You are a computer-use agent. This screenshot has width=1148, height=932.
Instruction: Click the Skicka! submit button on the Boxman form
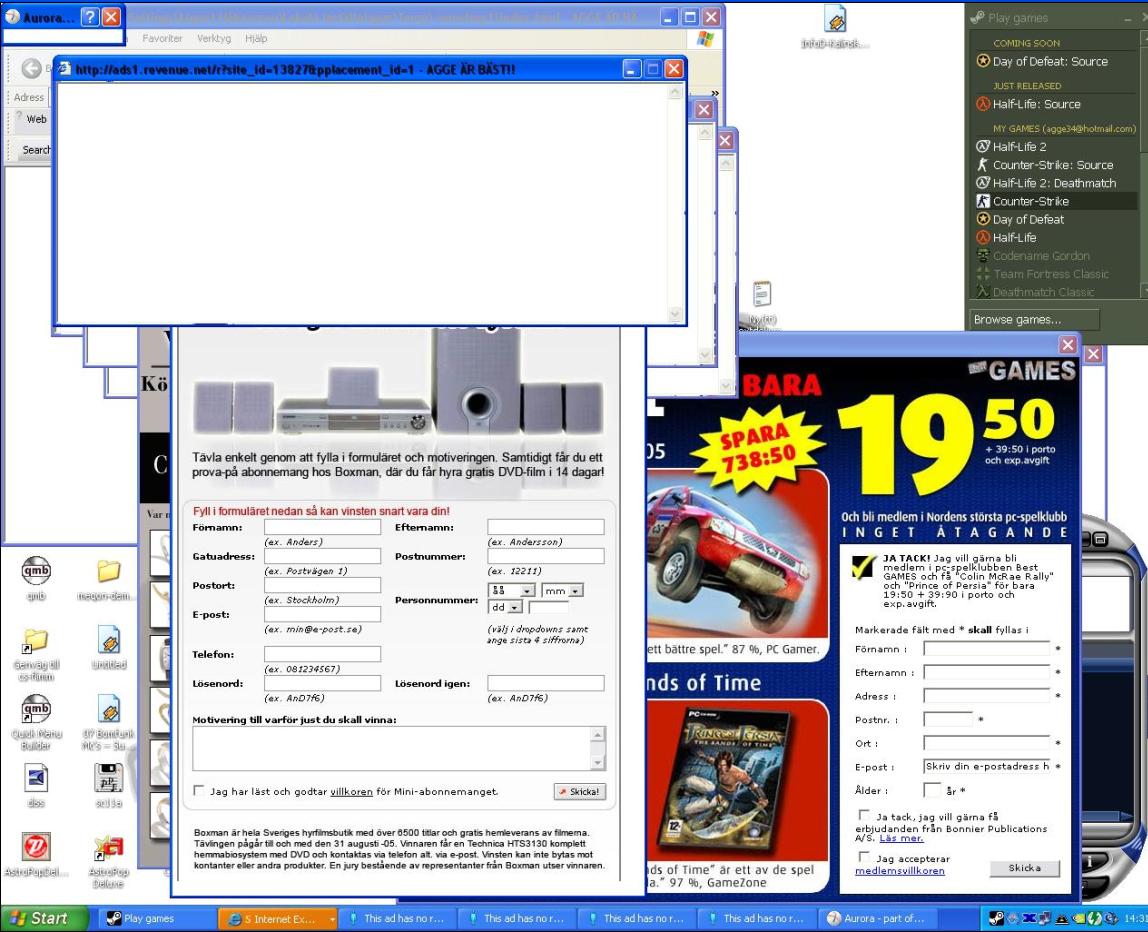[x=580, y=791]
